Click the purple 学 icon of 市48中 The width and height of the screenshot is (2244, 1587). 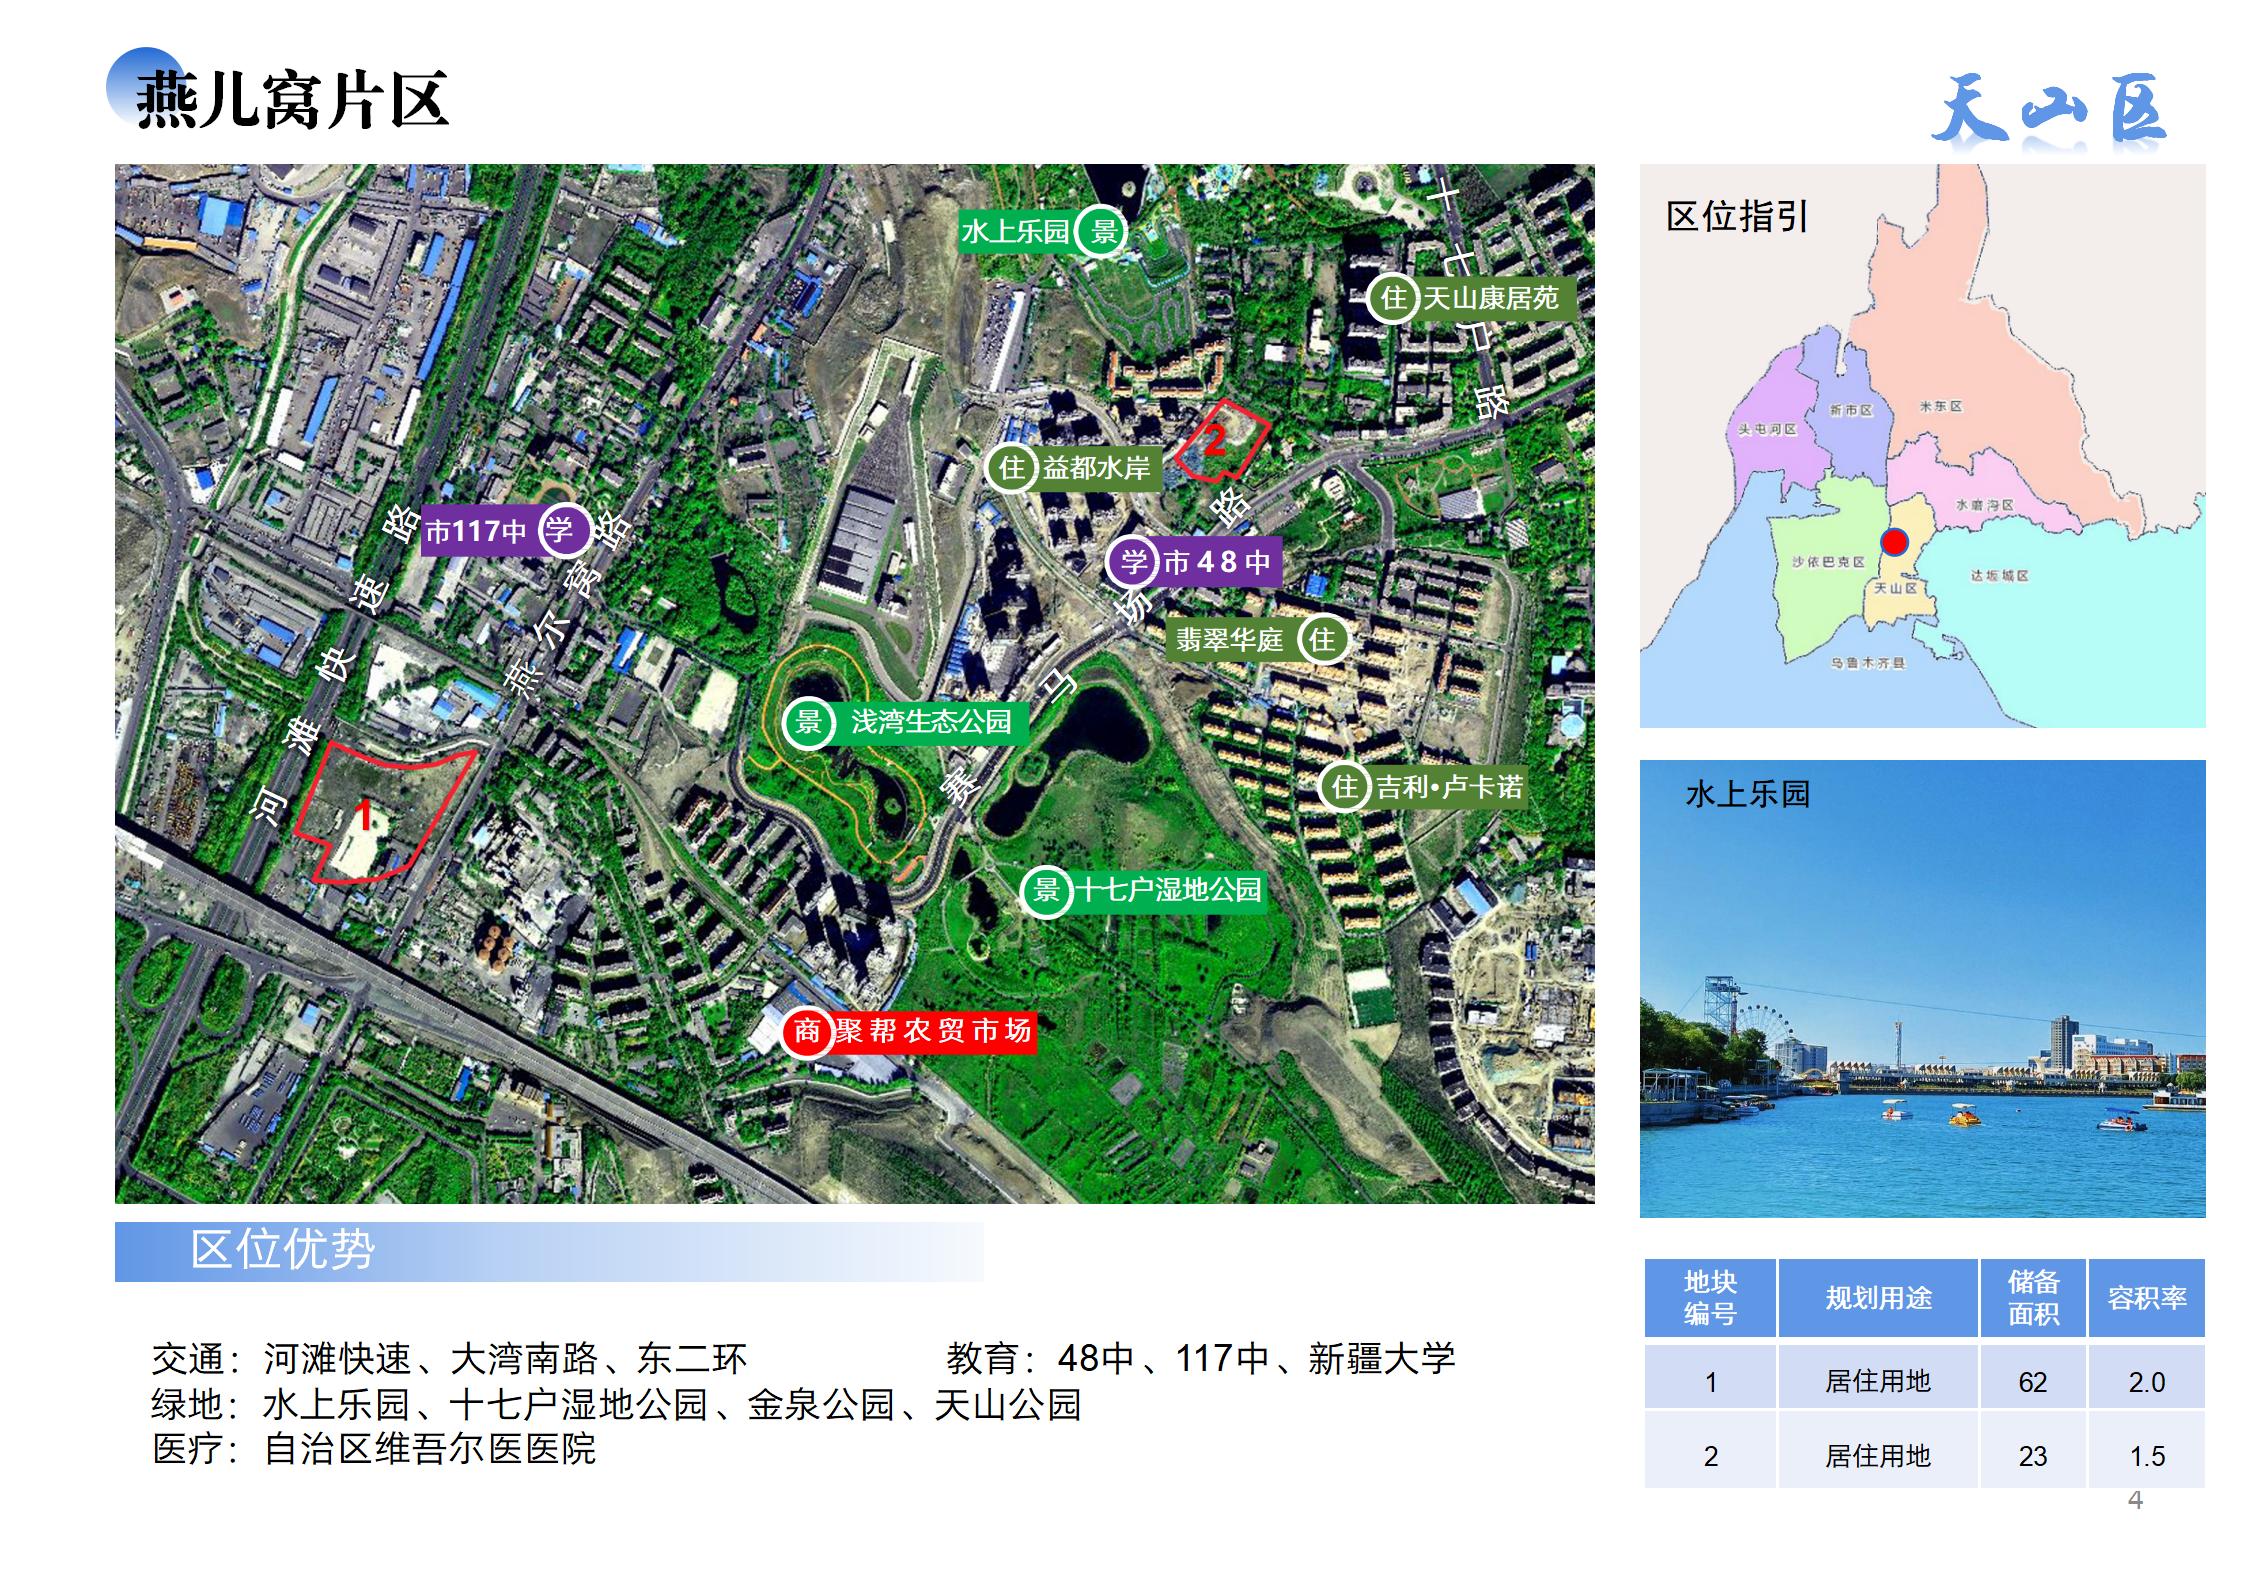pyautogui.click(x=1132, y=561)
